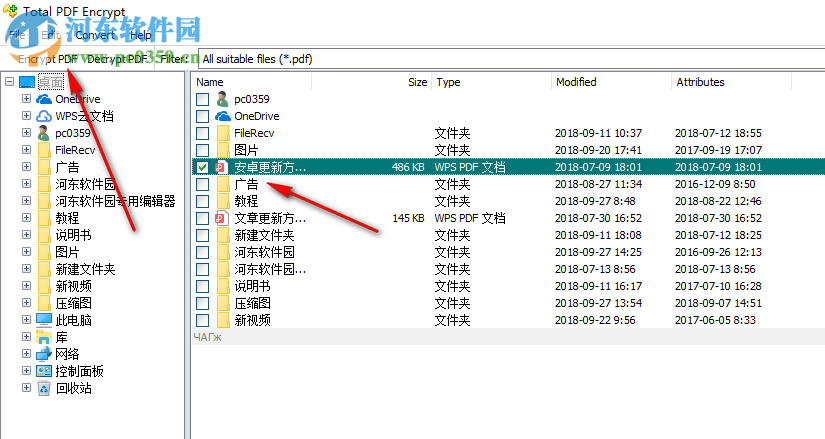Select 教程 folder in tree
Viewport: 825px width, 439px height.
(67, 218)
